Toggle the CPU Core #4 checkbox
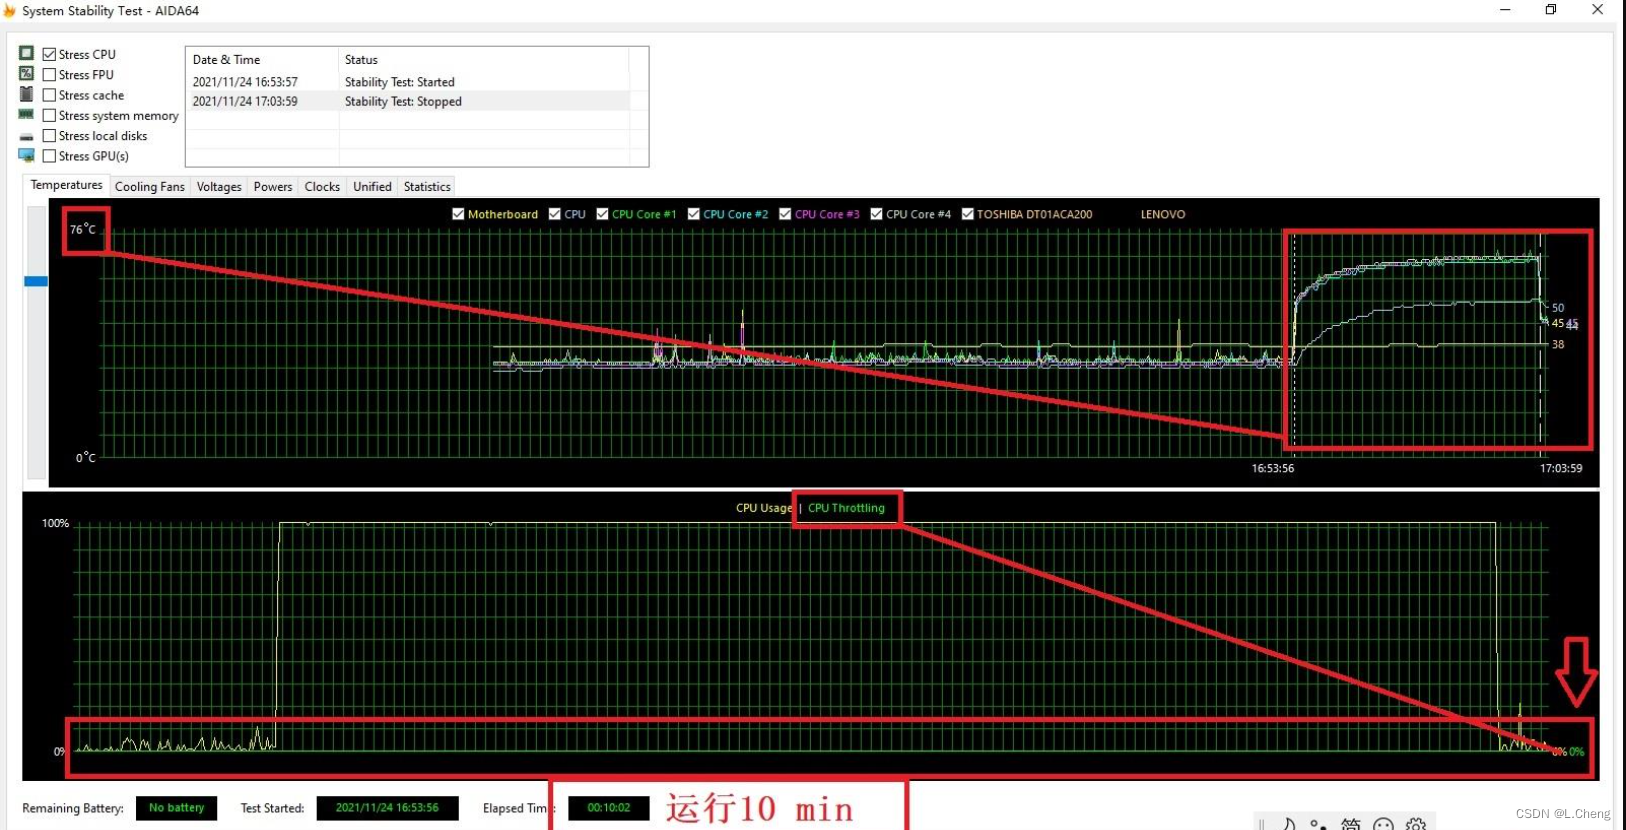The width and height of the screenshot is (1626, 830). click(876, 214)
